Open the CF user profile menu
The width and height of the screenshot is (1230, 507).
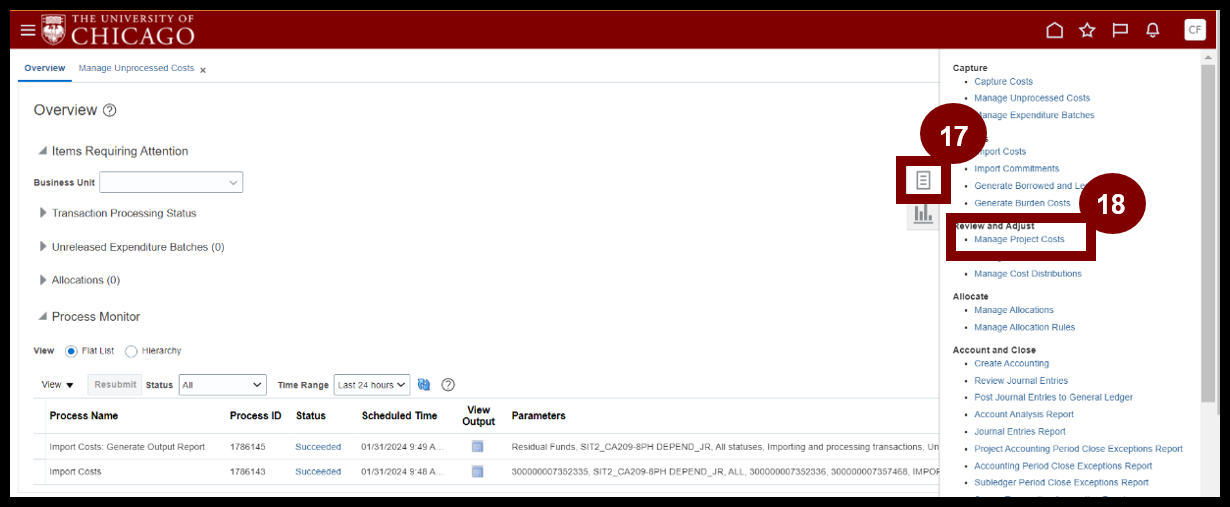click(x=1194, y=30)
